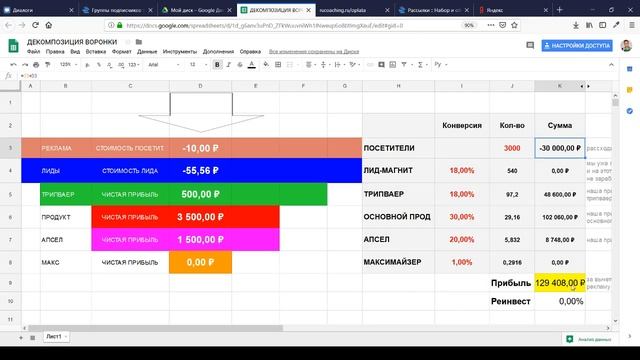Reload the page in browser
Viewport: 640px width, 360px height.
(35, 25)
